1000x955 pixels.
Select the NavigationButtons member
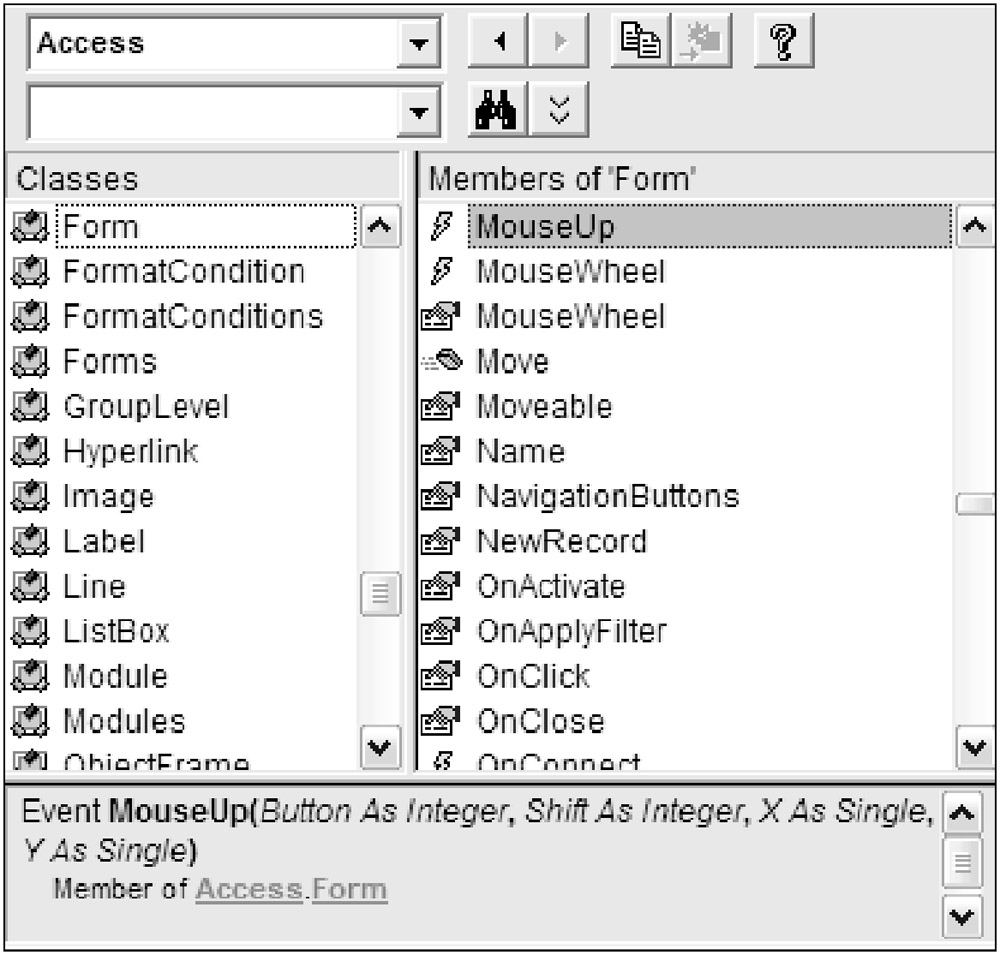click(607, 497)
